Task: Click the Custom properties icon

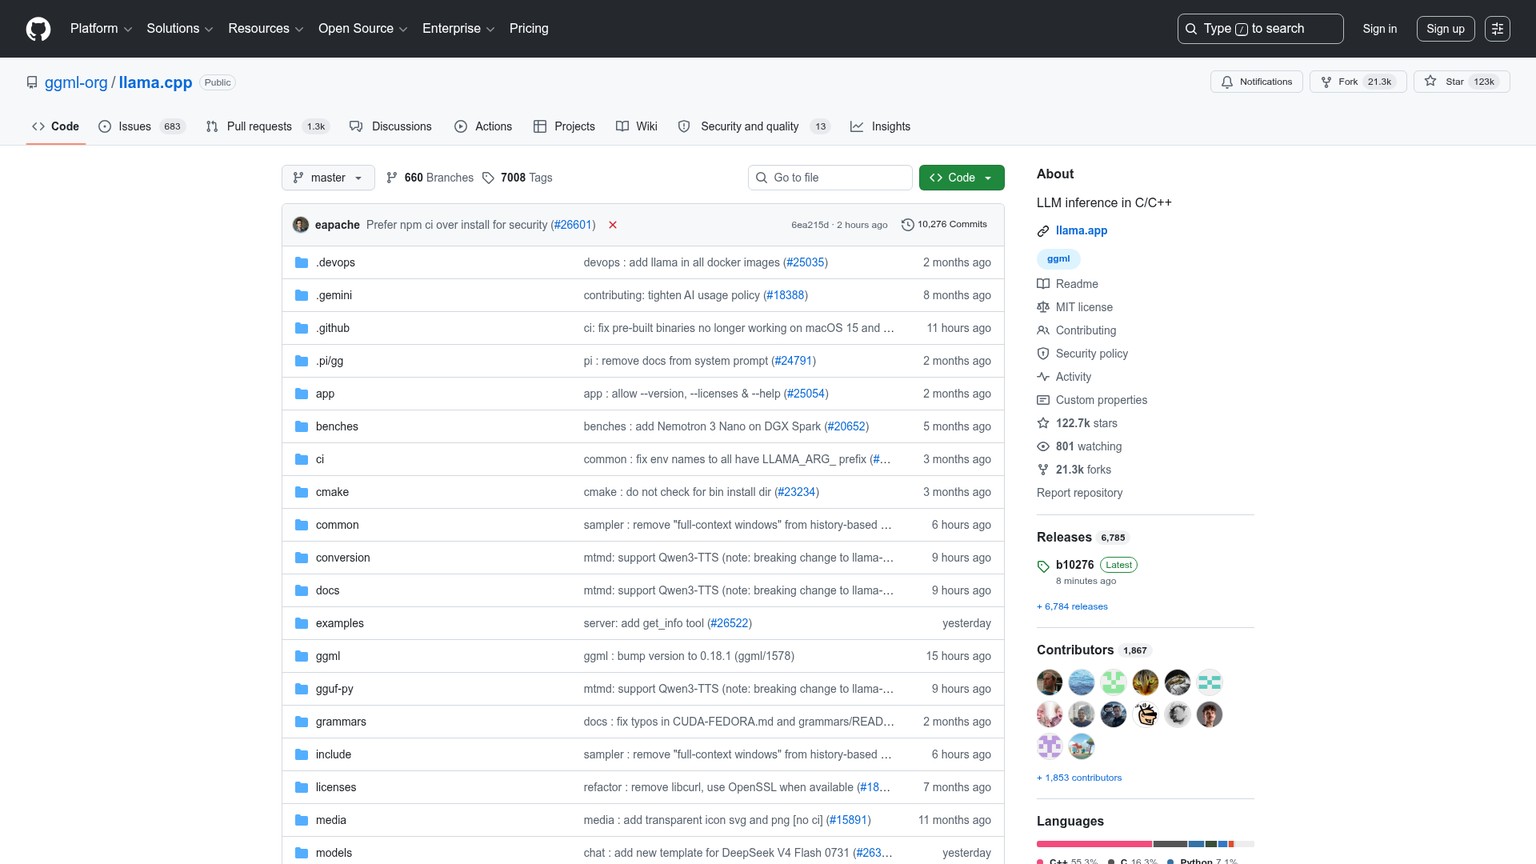Action: coord(1043,400)
